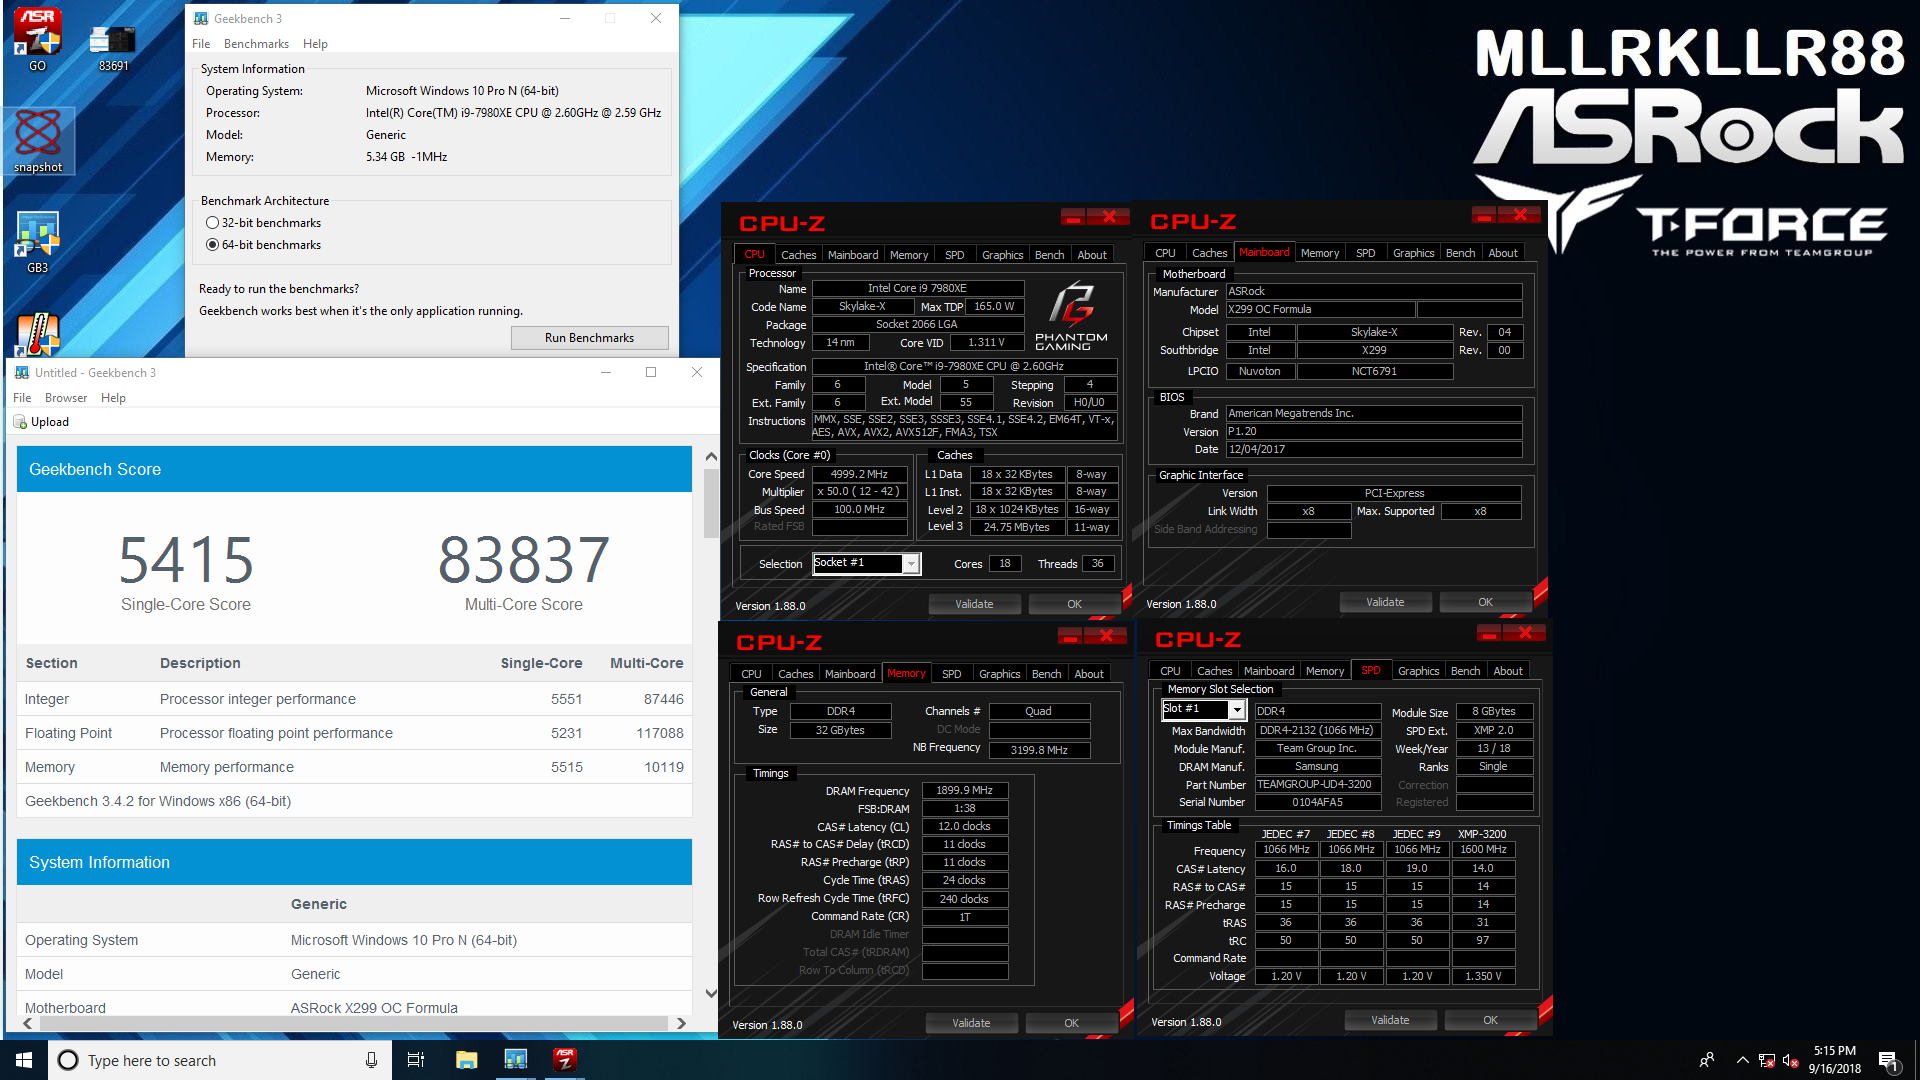Click Validate in CPU-Z Memory window
The height and width of the screenshot is (1080, 1920).
tap(971, 1023)
